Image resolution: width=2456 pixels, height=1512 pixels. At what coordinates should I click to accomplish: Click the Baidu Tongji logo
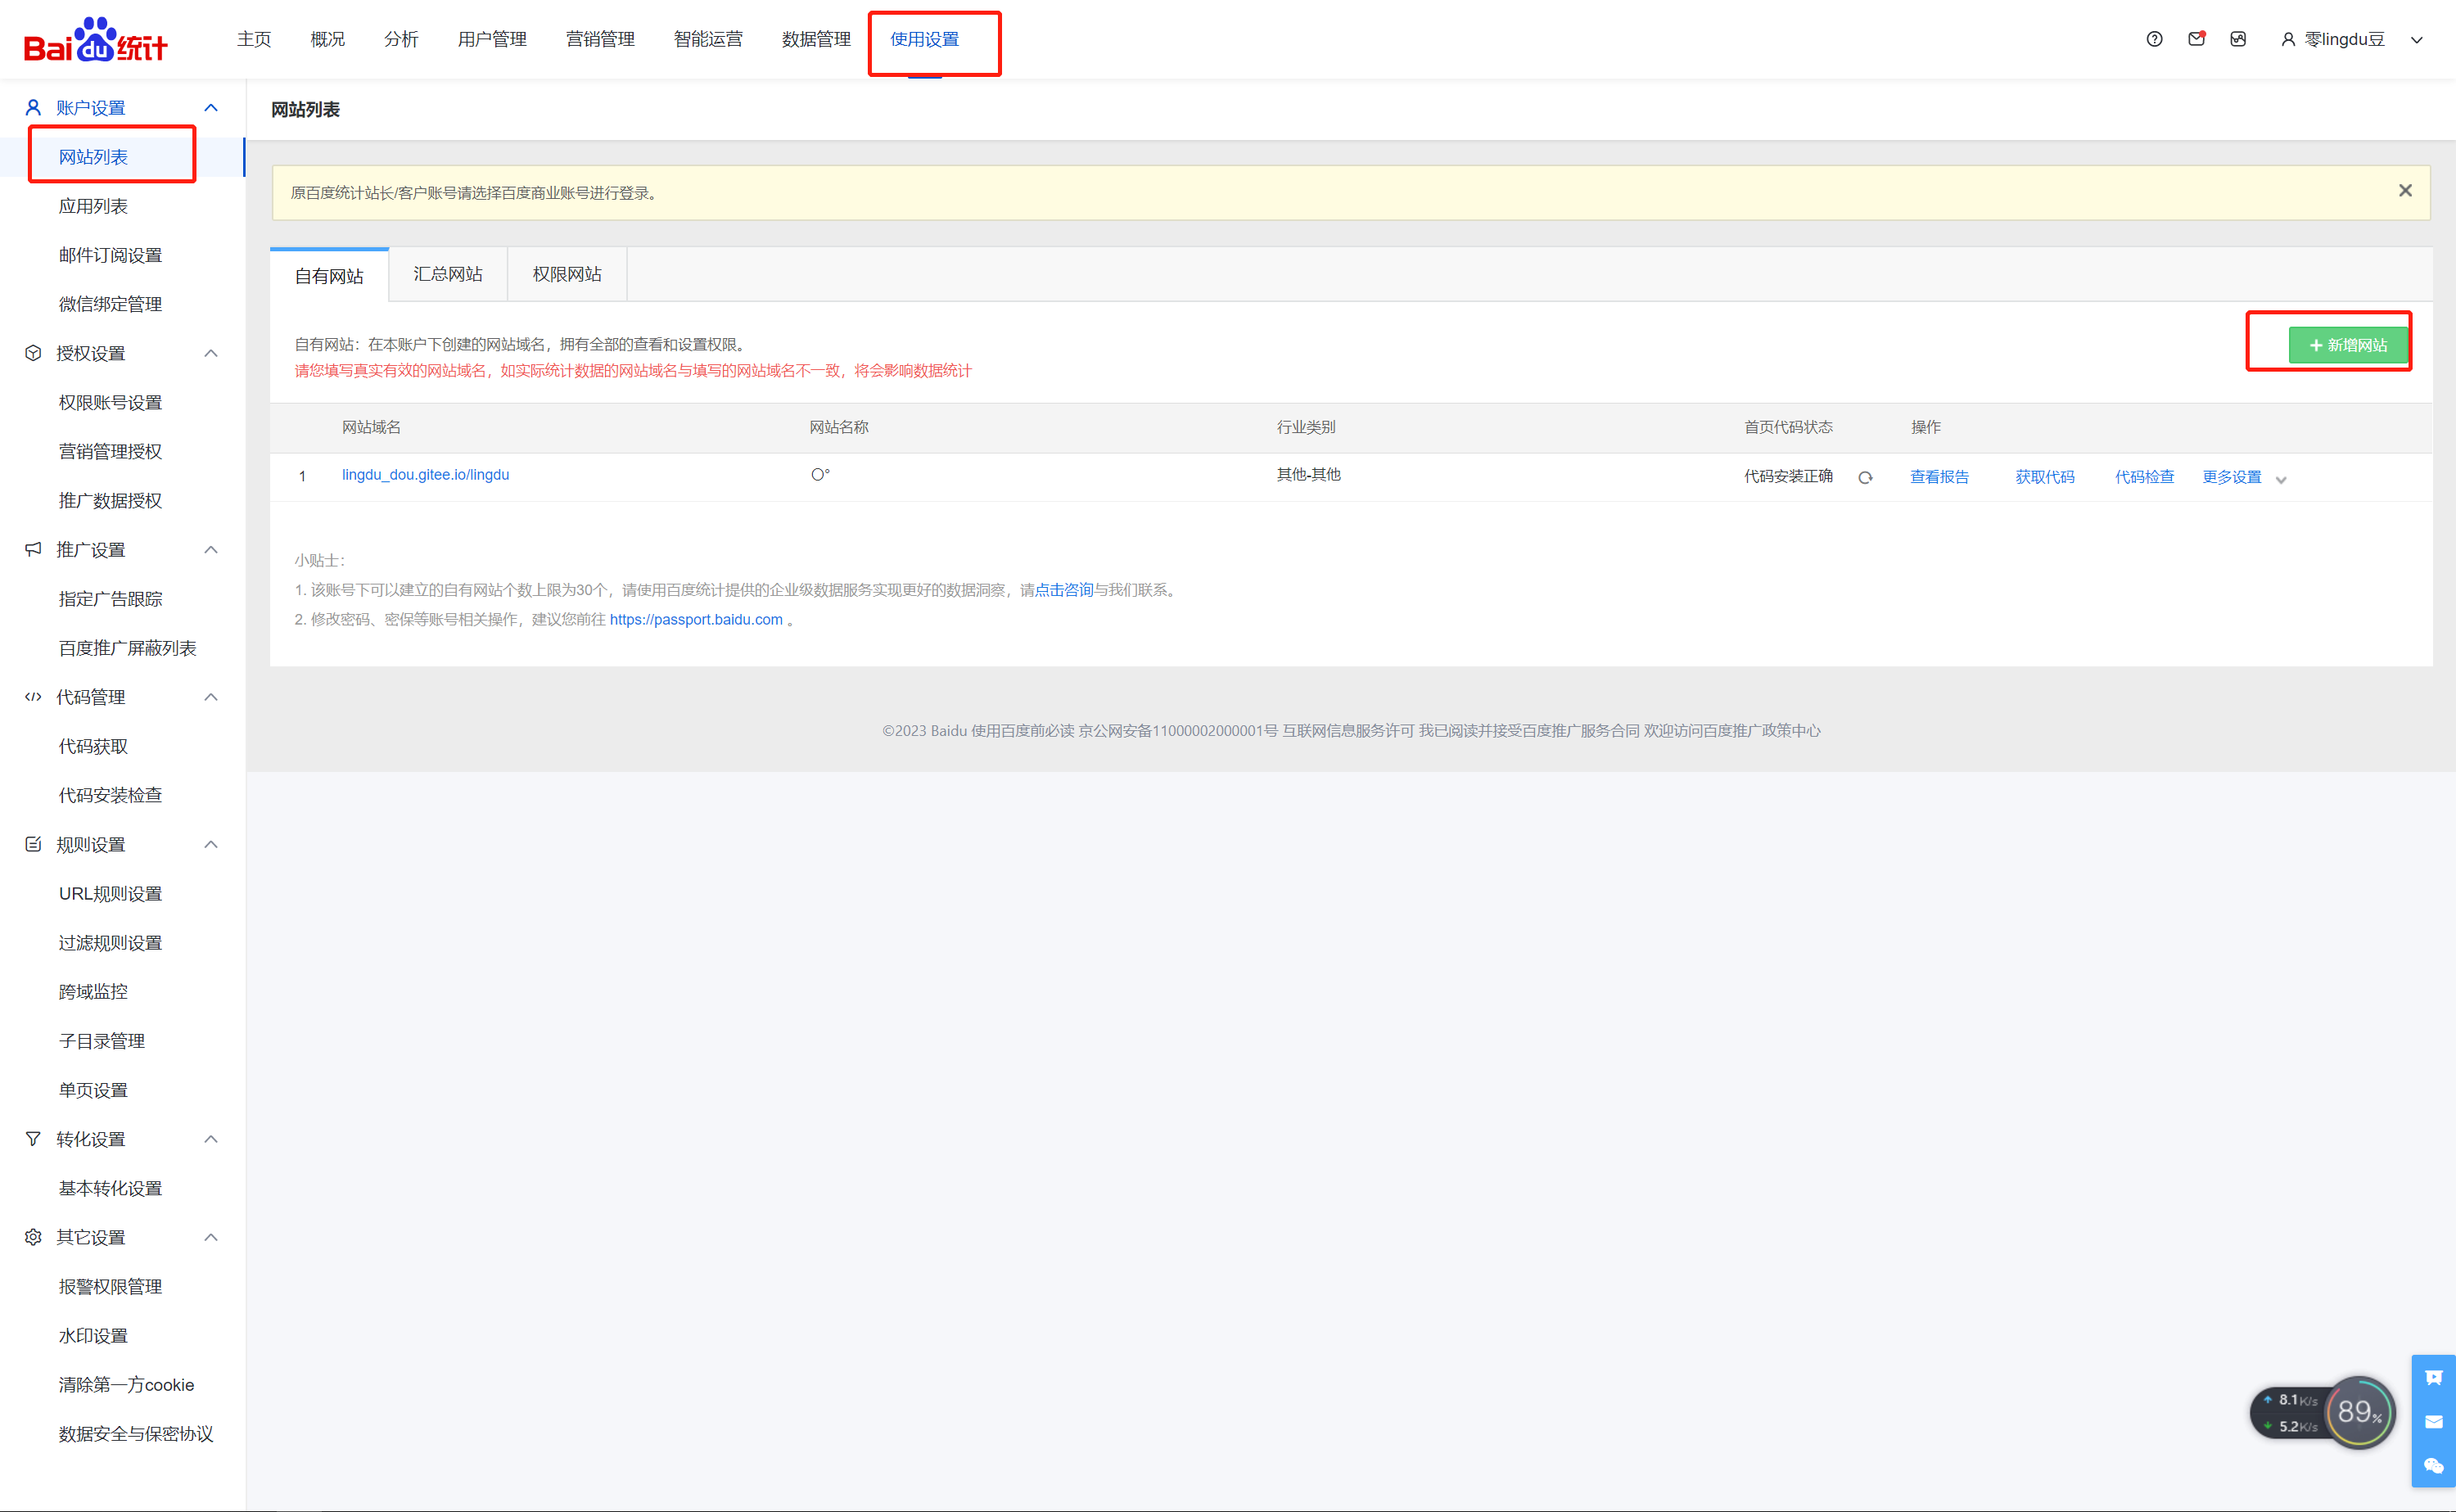(96, 40)
